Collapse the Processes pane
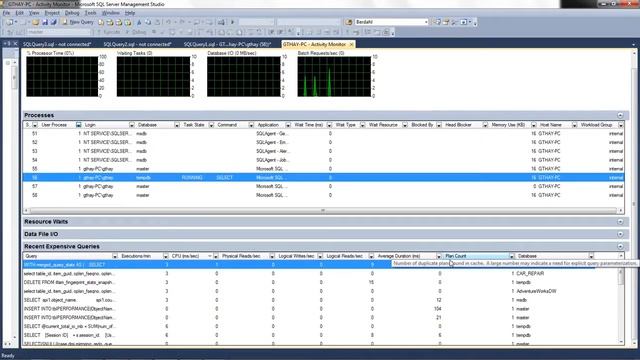The height and width of the screenshot is (360, 640). (x=620, y=116)
